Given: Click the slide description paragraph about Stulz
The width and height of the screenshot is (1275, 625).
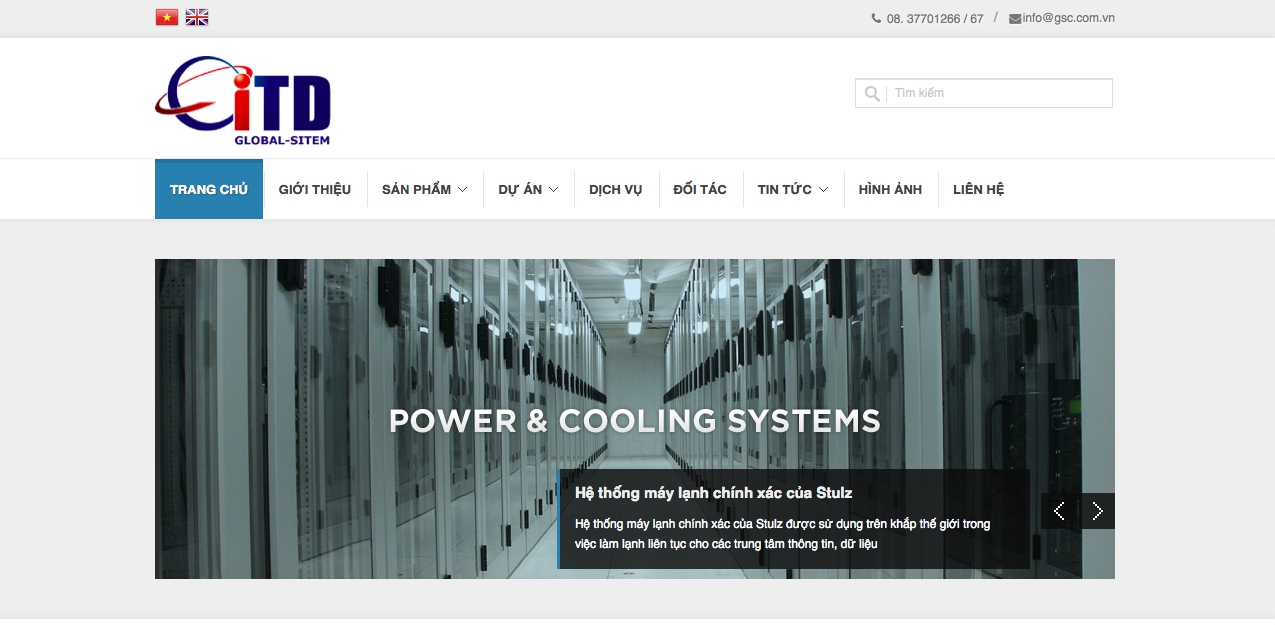Looking at the screenshot, I should [x=783, y=534].
